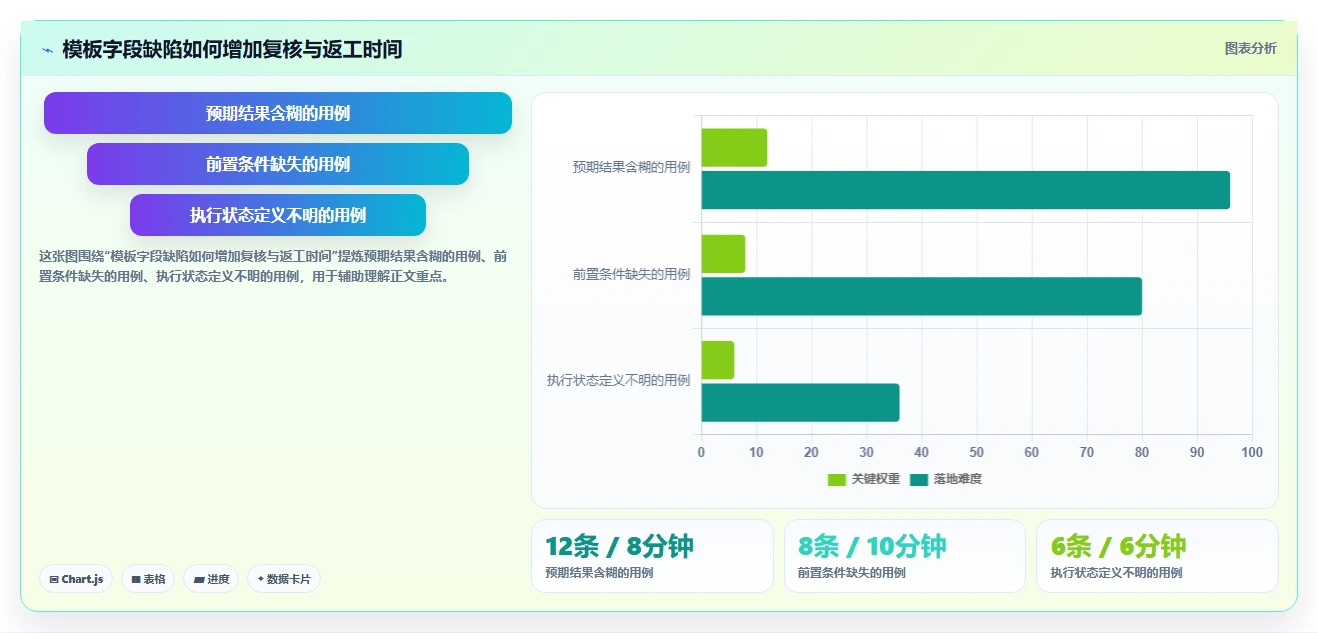Viewport: 1318px width, 633px height.
Task: Click the x-axis tick label 100
Action: coord(1251,453)
